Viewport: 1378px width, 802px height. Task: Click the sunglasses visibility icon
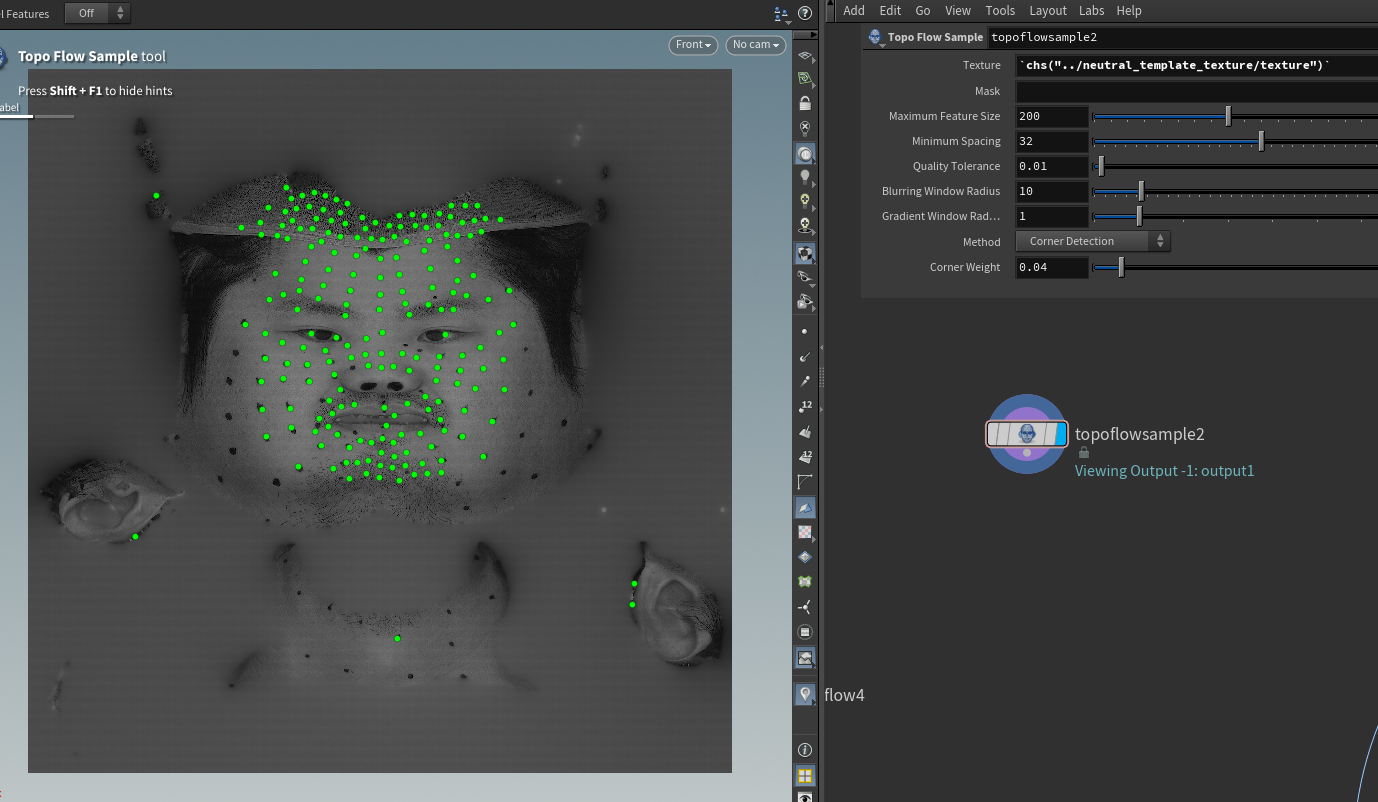pos(805,277)
